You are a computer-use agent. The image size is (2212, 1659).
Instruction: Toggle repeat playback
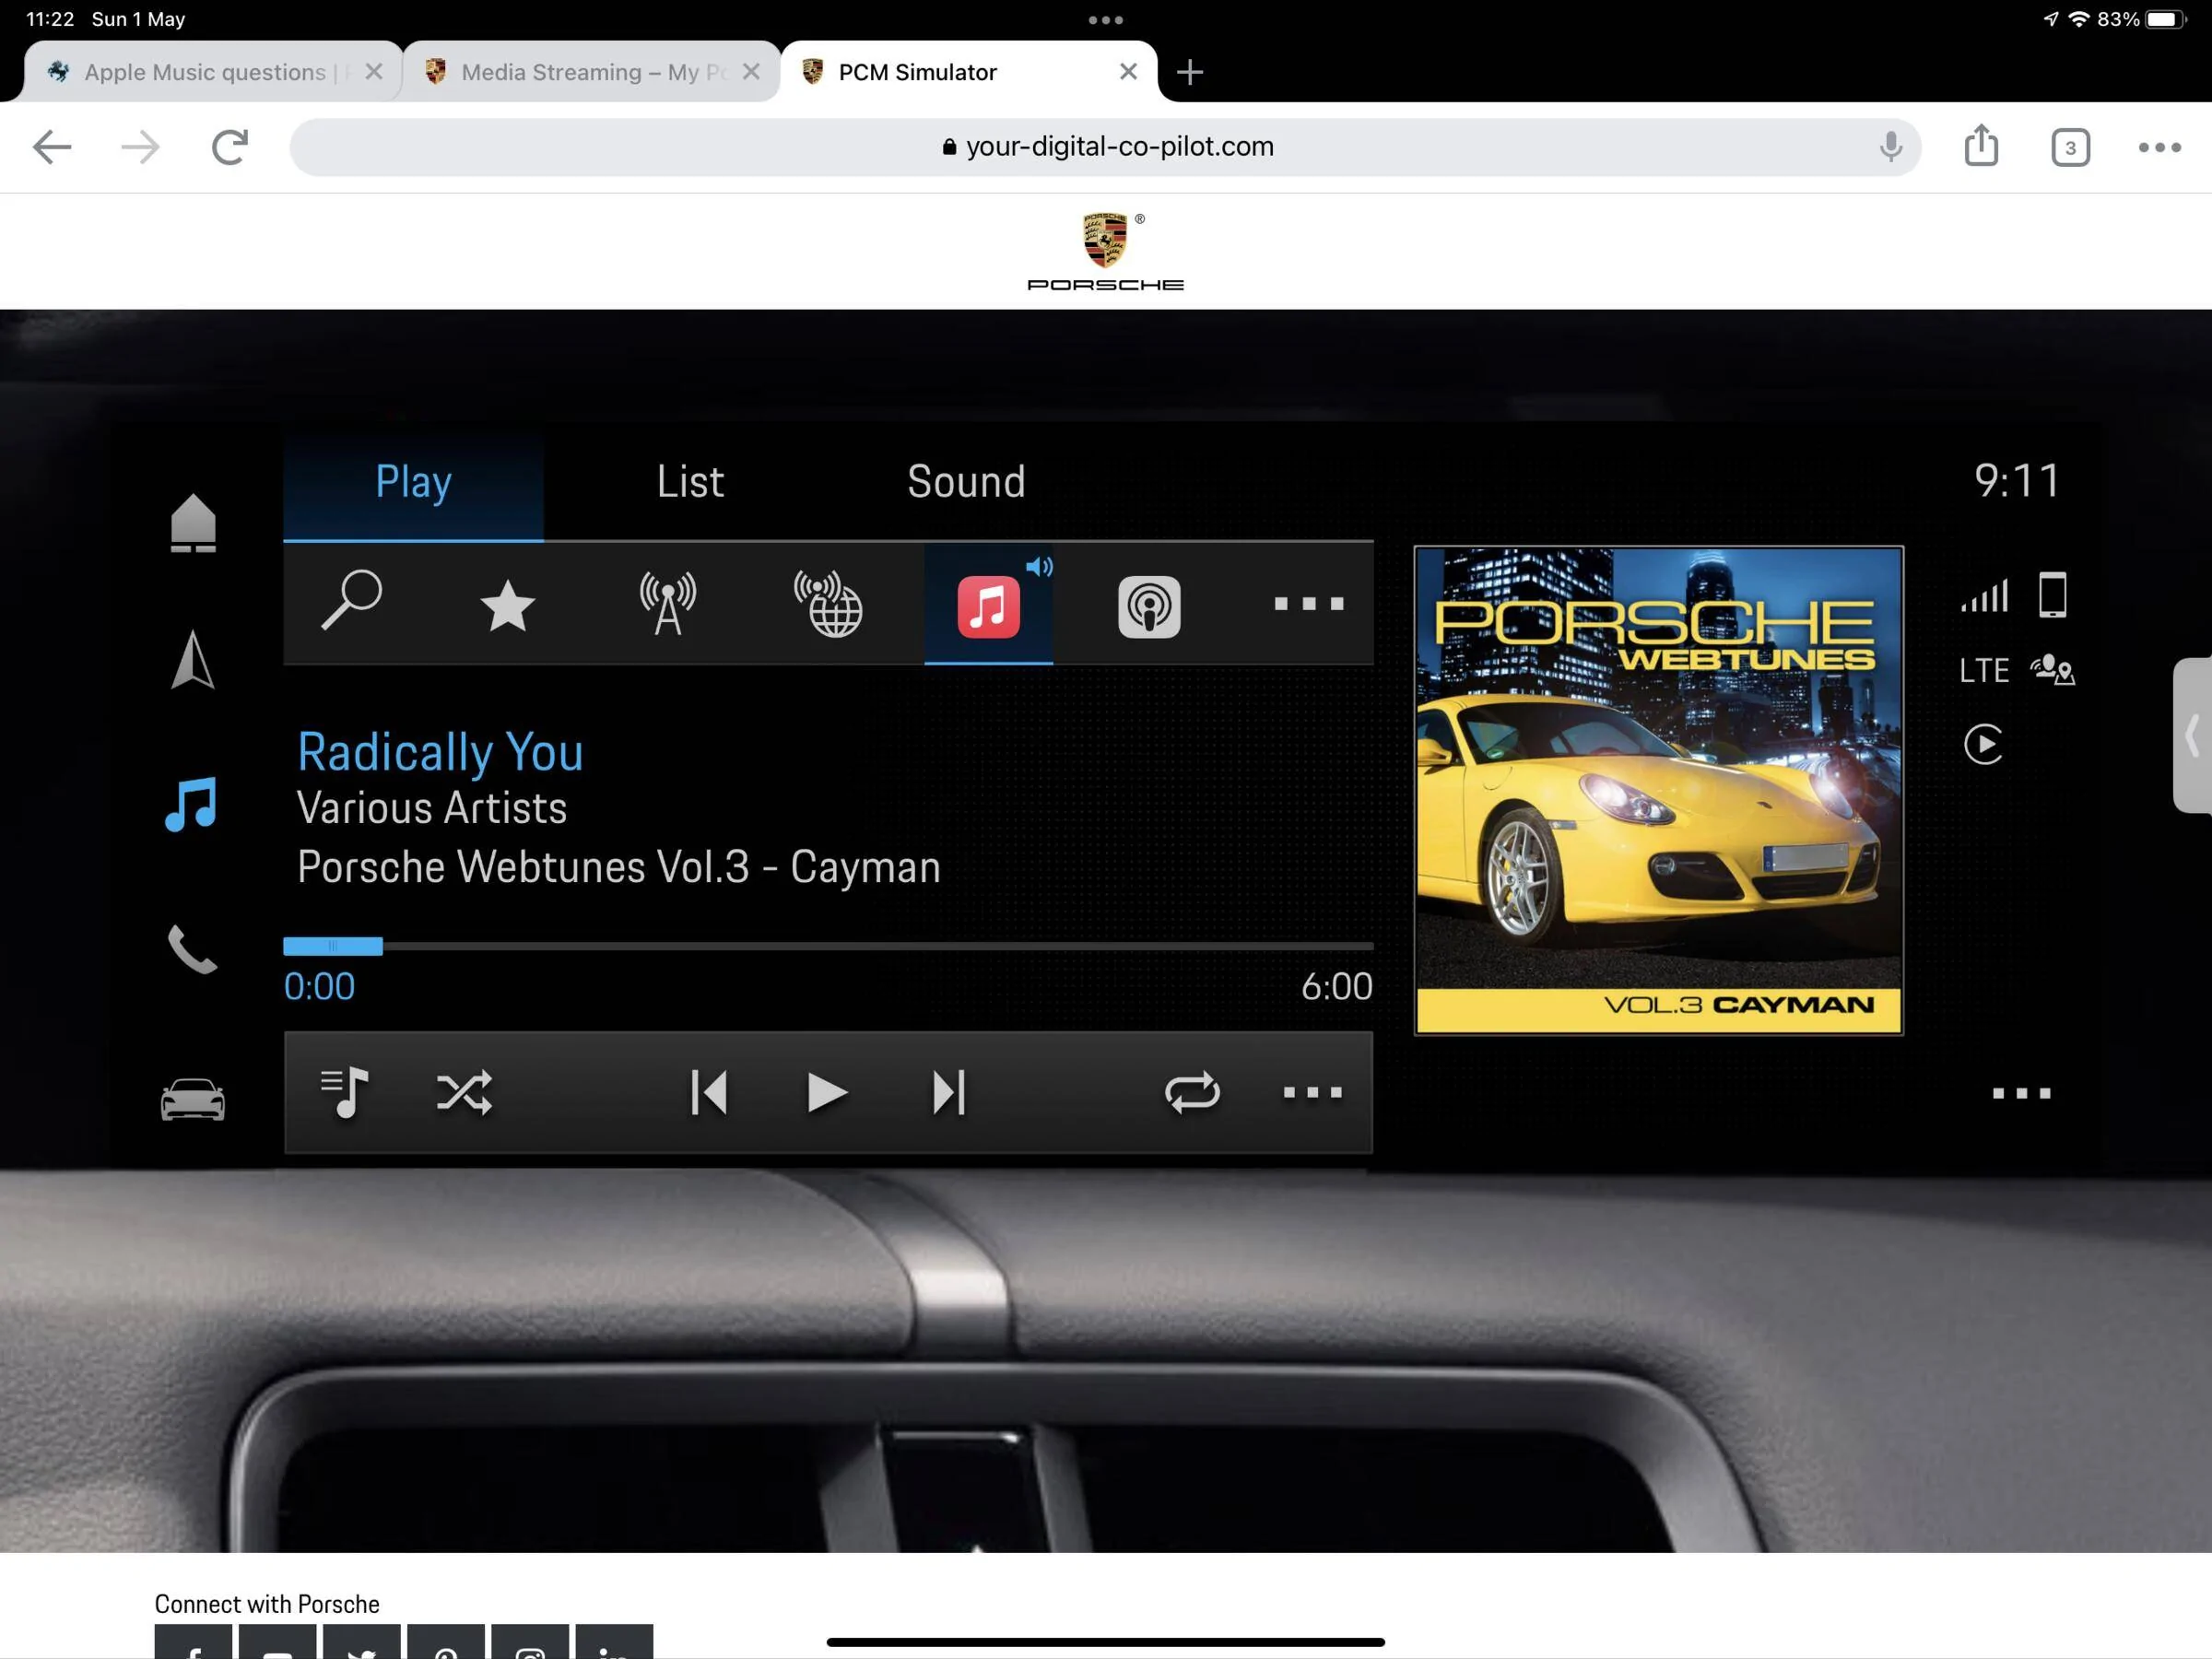pyautogui.click(x=1192, y=1093)
